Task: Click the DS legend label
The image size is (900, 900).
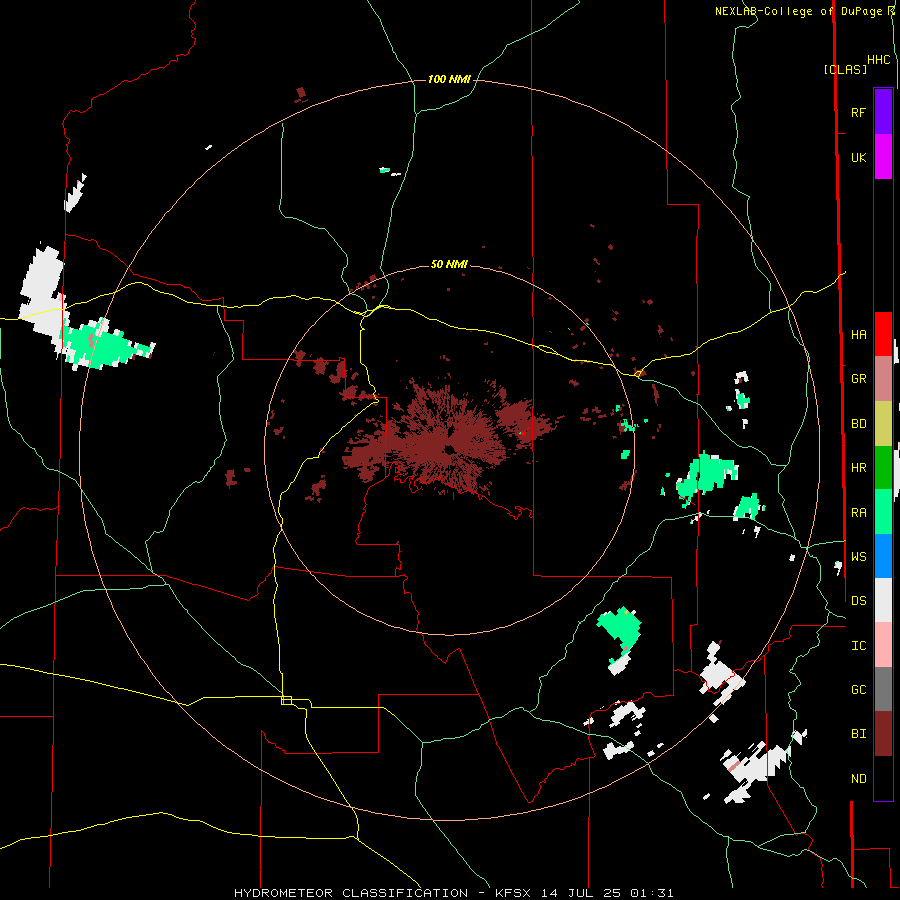Action: (x=858, y=601)
